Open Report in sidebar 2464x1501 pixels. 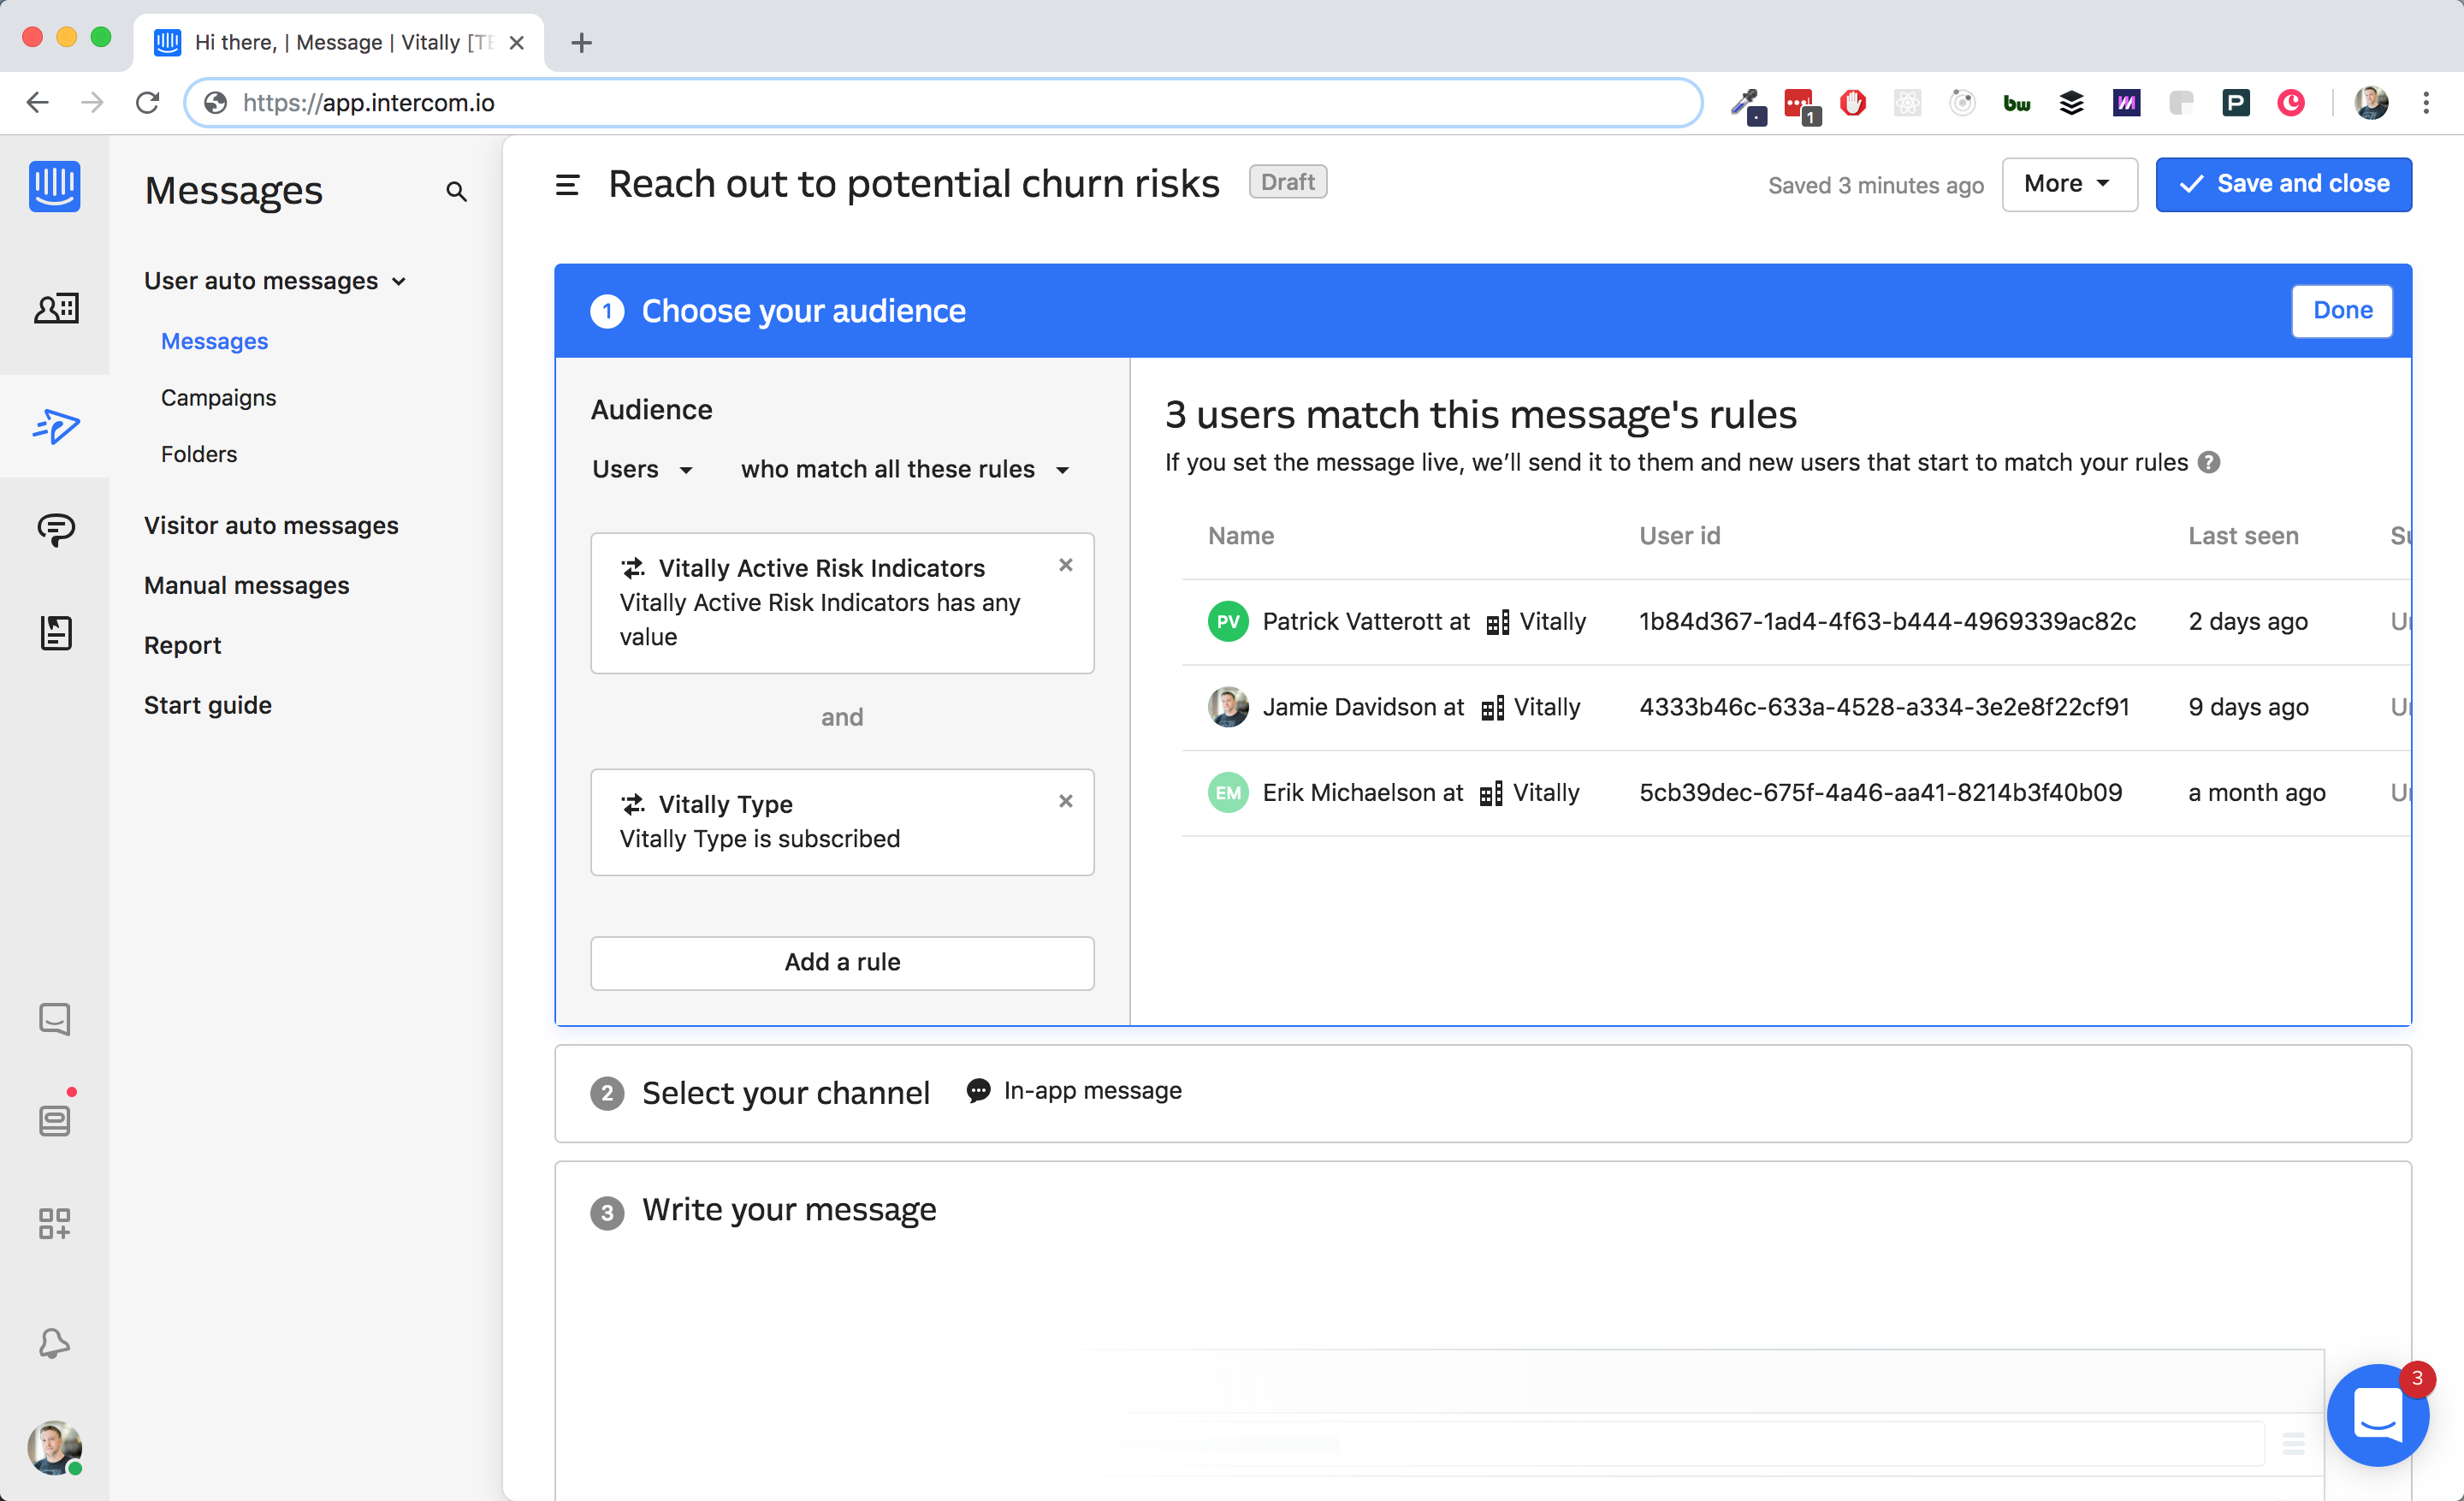182,645
